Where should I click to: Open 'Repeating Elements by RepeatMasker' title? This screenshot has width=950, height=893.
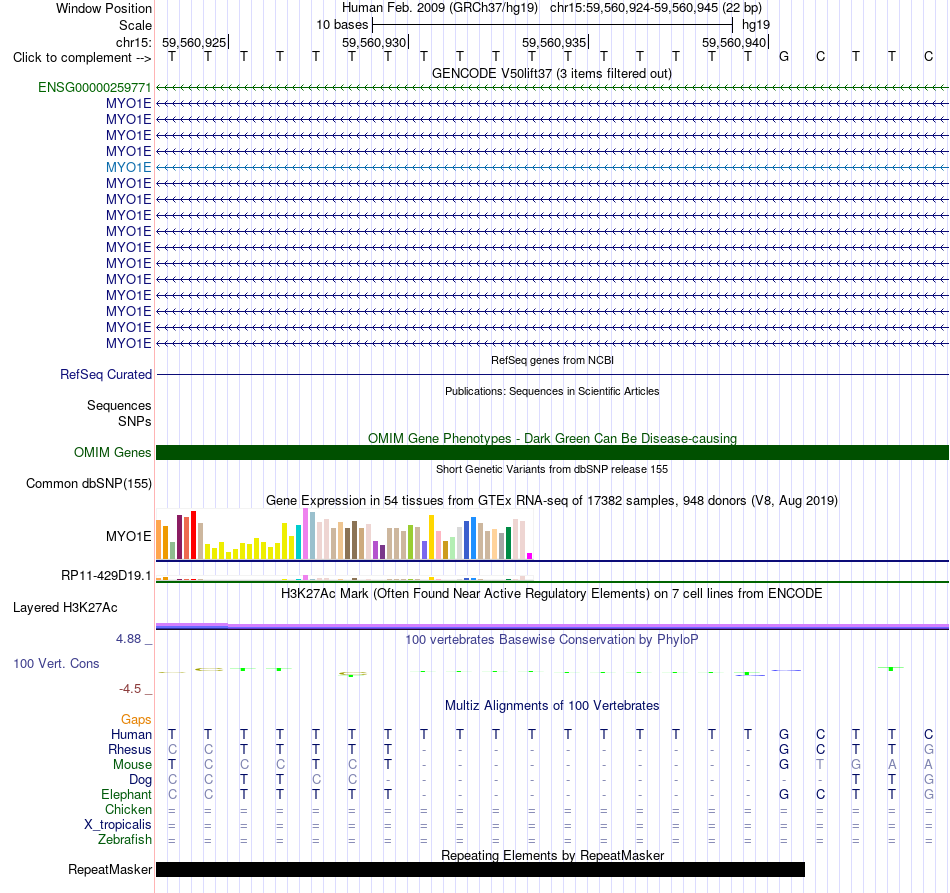point(552,855)
